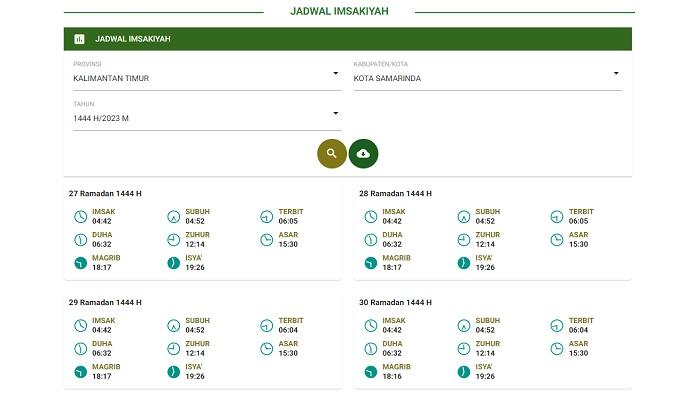Screen dimensions: 700x393
Task: Click Subuh clock icon for 30 Ramadan
Action: (464, 326)
